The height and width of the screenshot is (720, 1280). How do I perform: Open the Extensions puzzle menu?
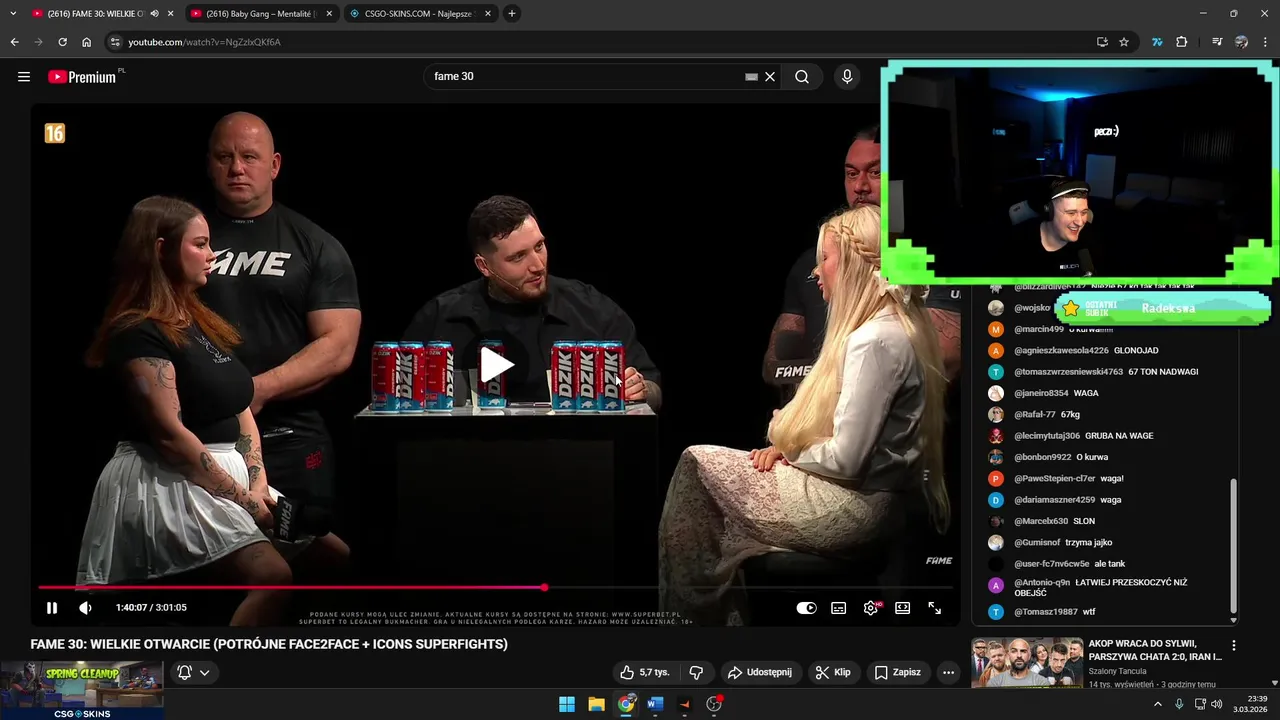tap(1181, 42)
